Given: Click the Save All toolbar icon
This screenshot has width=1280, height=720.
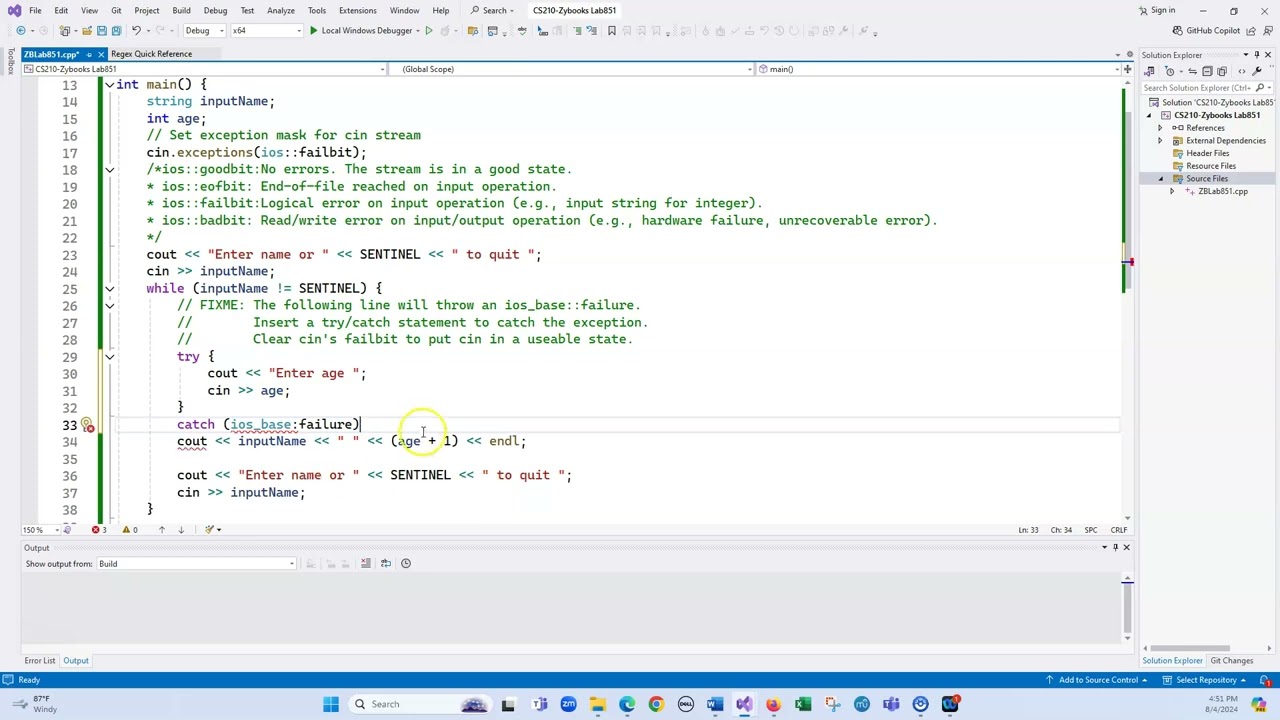Looking at the screenshot, I should point(118,31).
